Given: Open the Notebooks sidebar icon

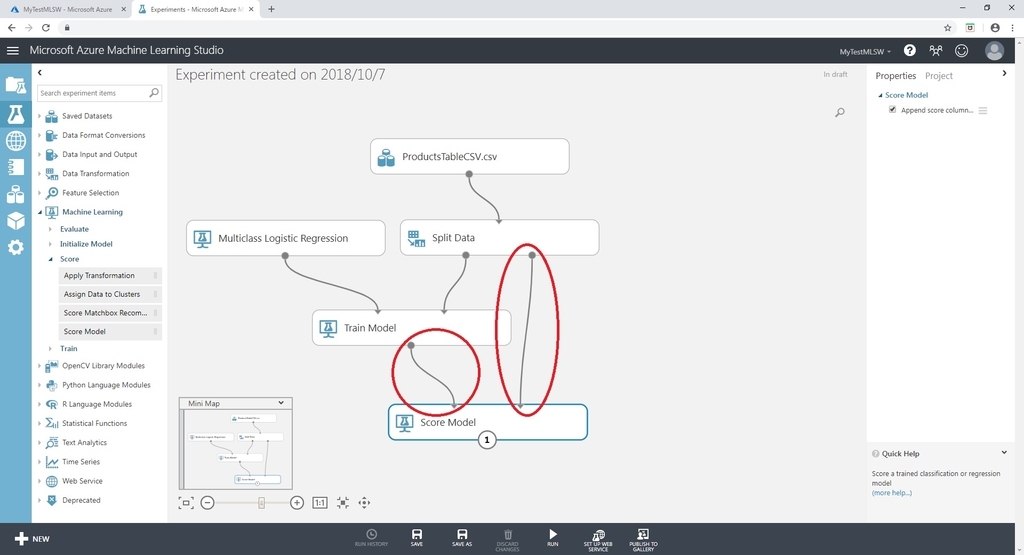Looking at the screenshot, I should pyautogui.click(x=16, y=167).
